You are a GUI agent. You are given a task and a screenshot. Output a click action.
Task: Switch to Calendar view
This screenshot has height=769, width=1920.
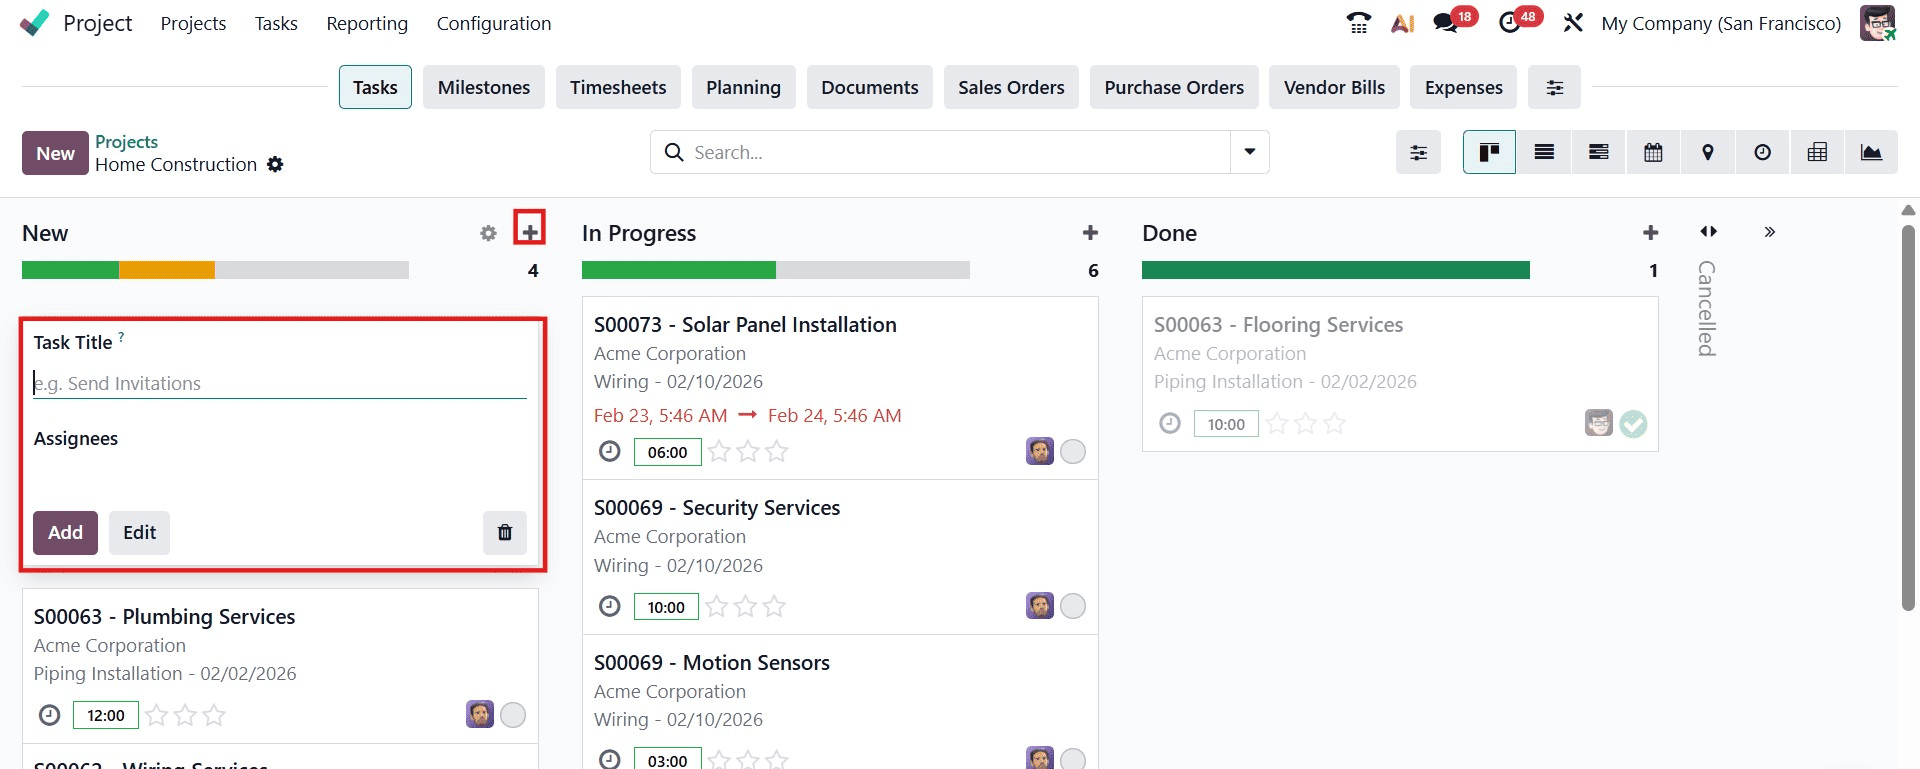1653,152
